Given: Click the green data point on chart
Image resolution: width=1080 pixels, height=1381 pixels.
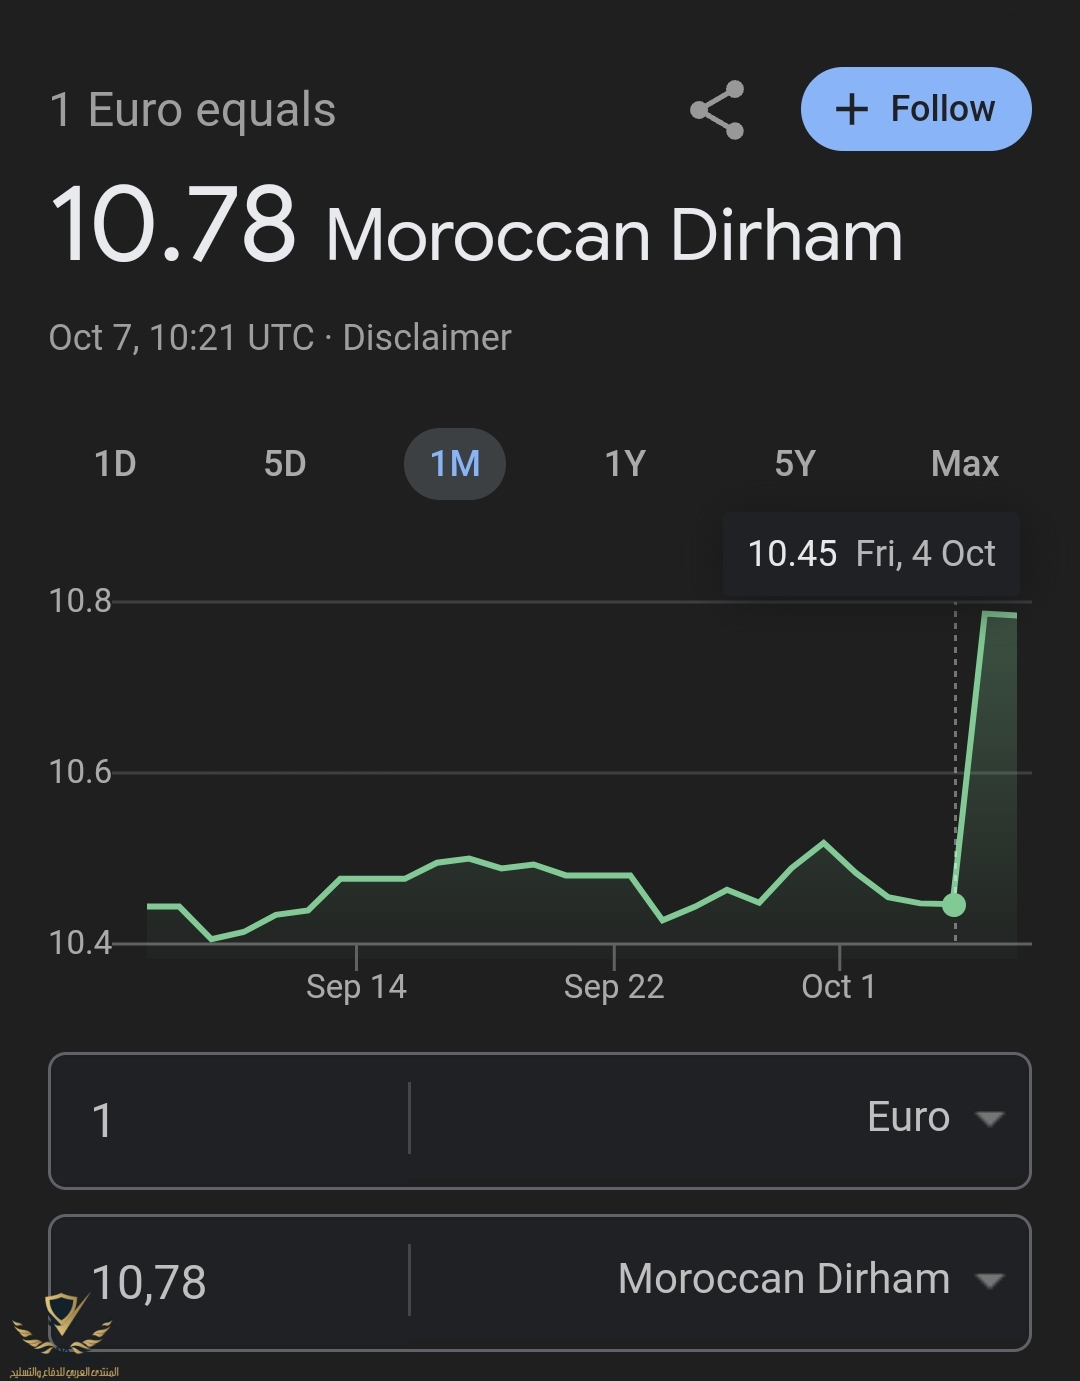Looking at the screenshot, I should tap(954, 905).
